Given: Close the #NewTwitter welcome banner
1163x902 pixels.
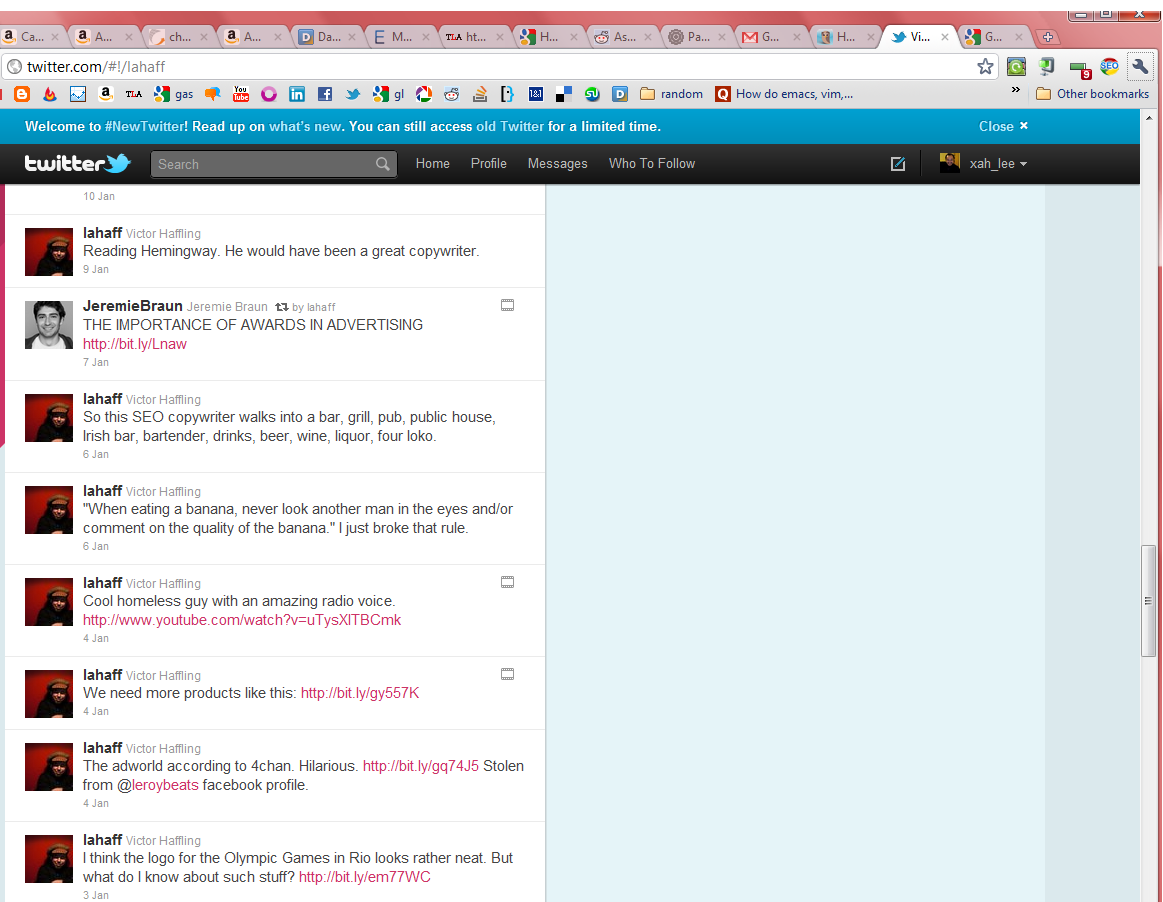Looking at the screenshot, I should (x=1004, y=126).
